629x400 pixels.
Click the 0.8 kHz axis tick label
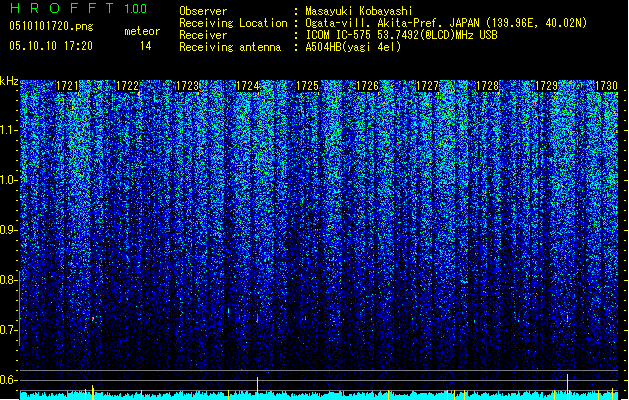[x=8, y=280]
